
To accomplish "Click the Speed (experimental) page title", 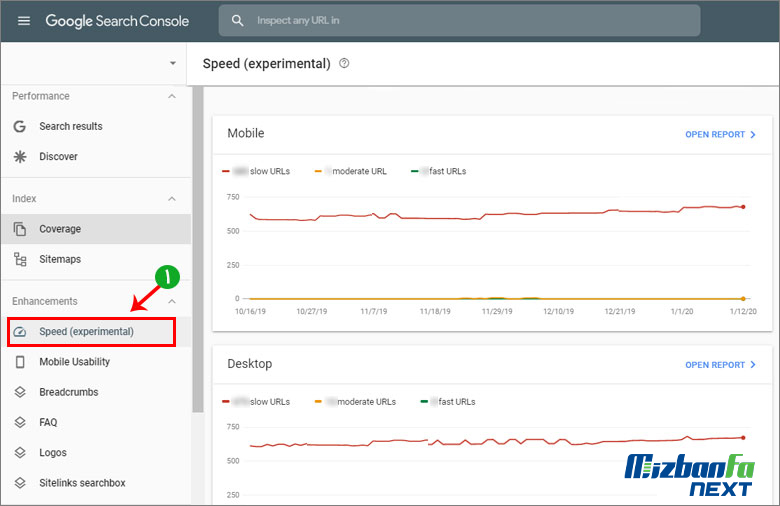I will click(x=267, y=64).
